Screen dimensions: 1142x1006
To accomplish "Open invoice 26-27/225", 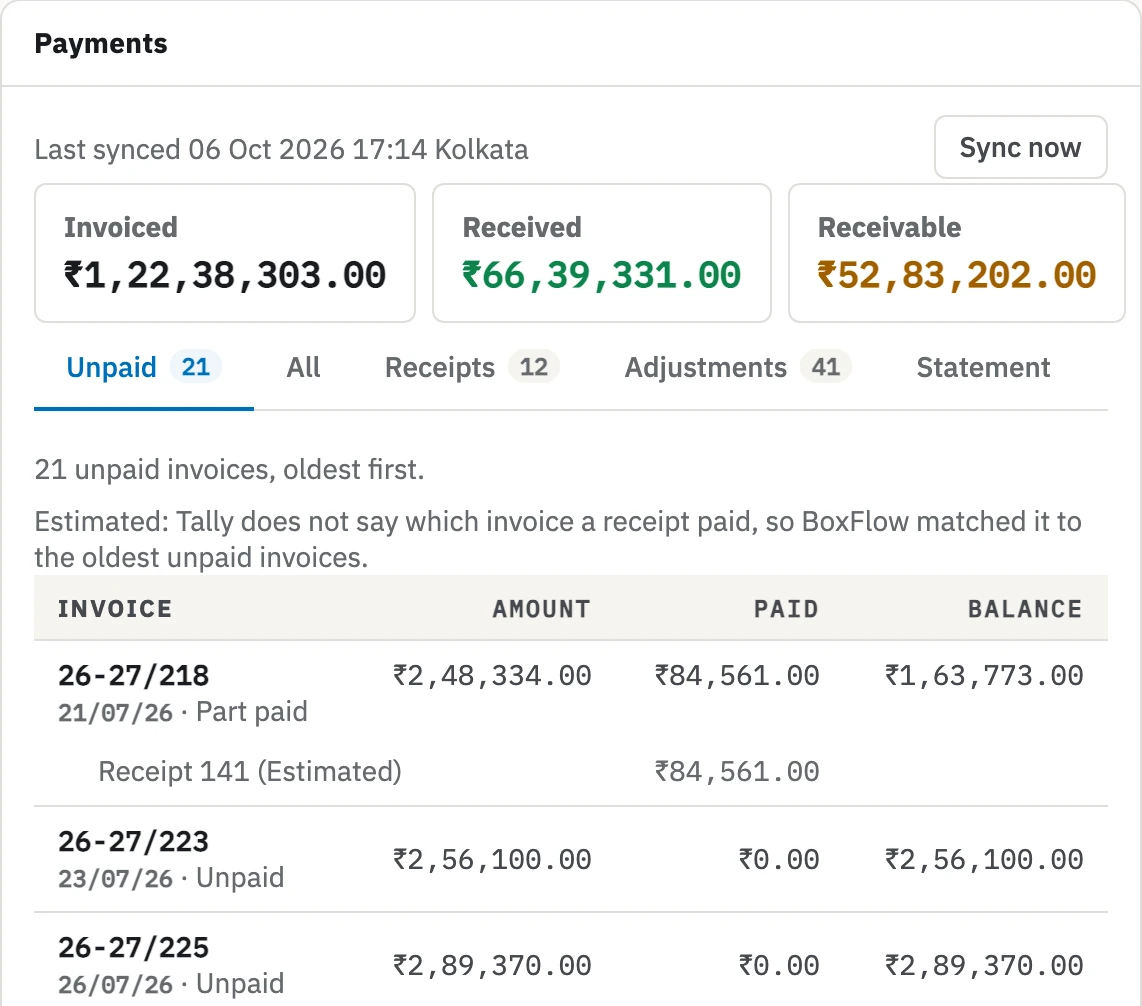I will pos(134,948).
